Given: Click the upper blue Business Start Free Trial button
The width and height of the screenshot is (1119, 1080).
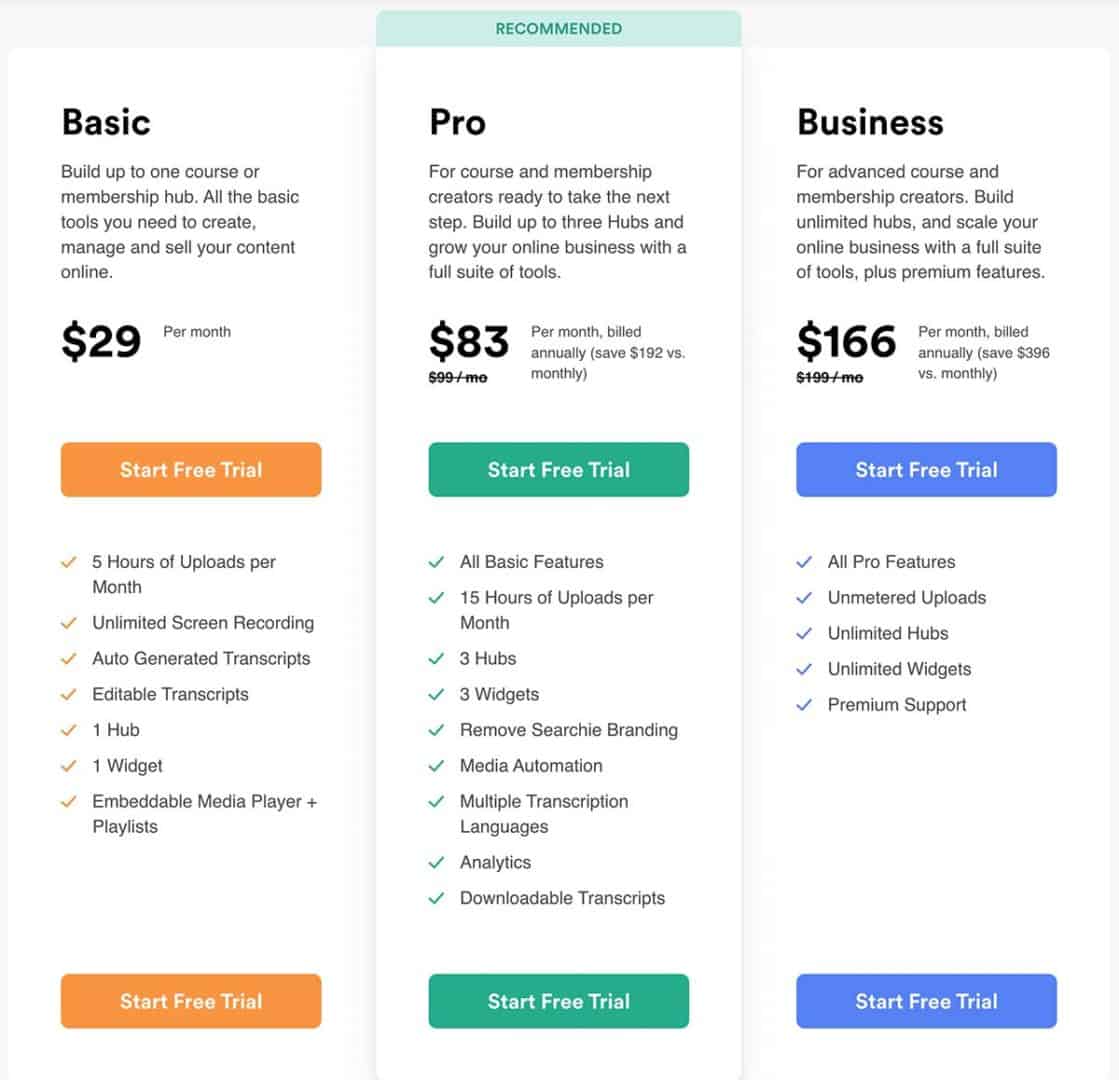Looking at the screenshot, I should click(x=926, y=469).
